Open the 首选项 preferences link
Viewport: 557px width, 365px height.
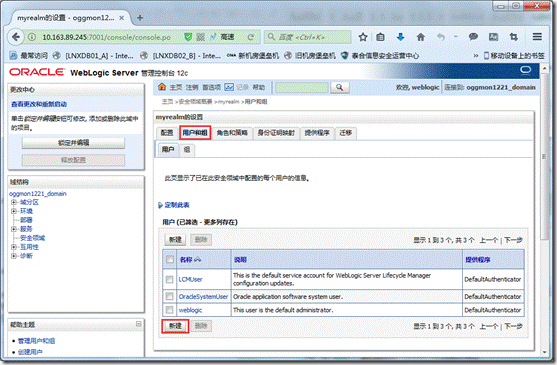click(x=212, y=87)
